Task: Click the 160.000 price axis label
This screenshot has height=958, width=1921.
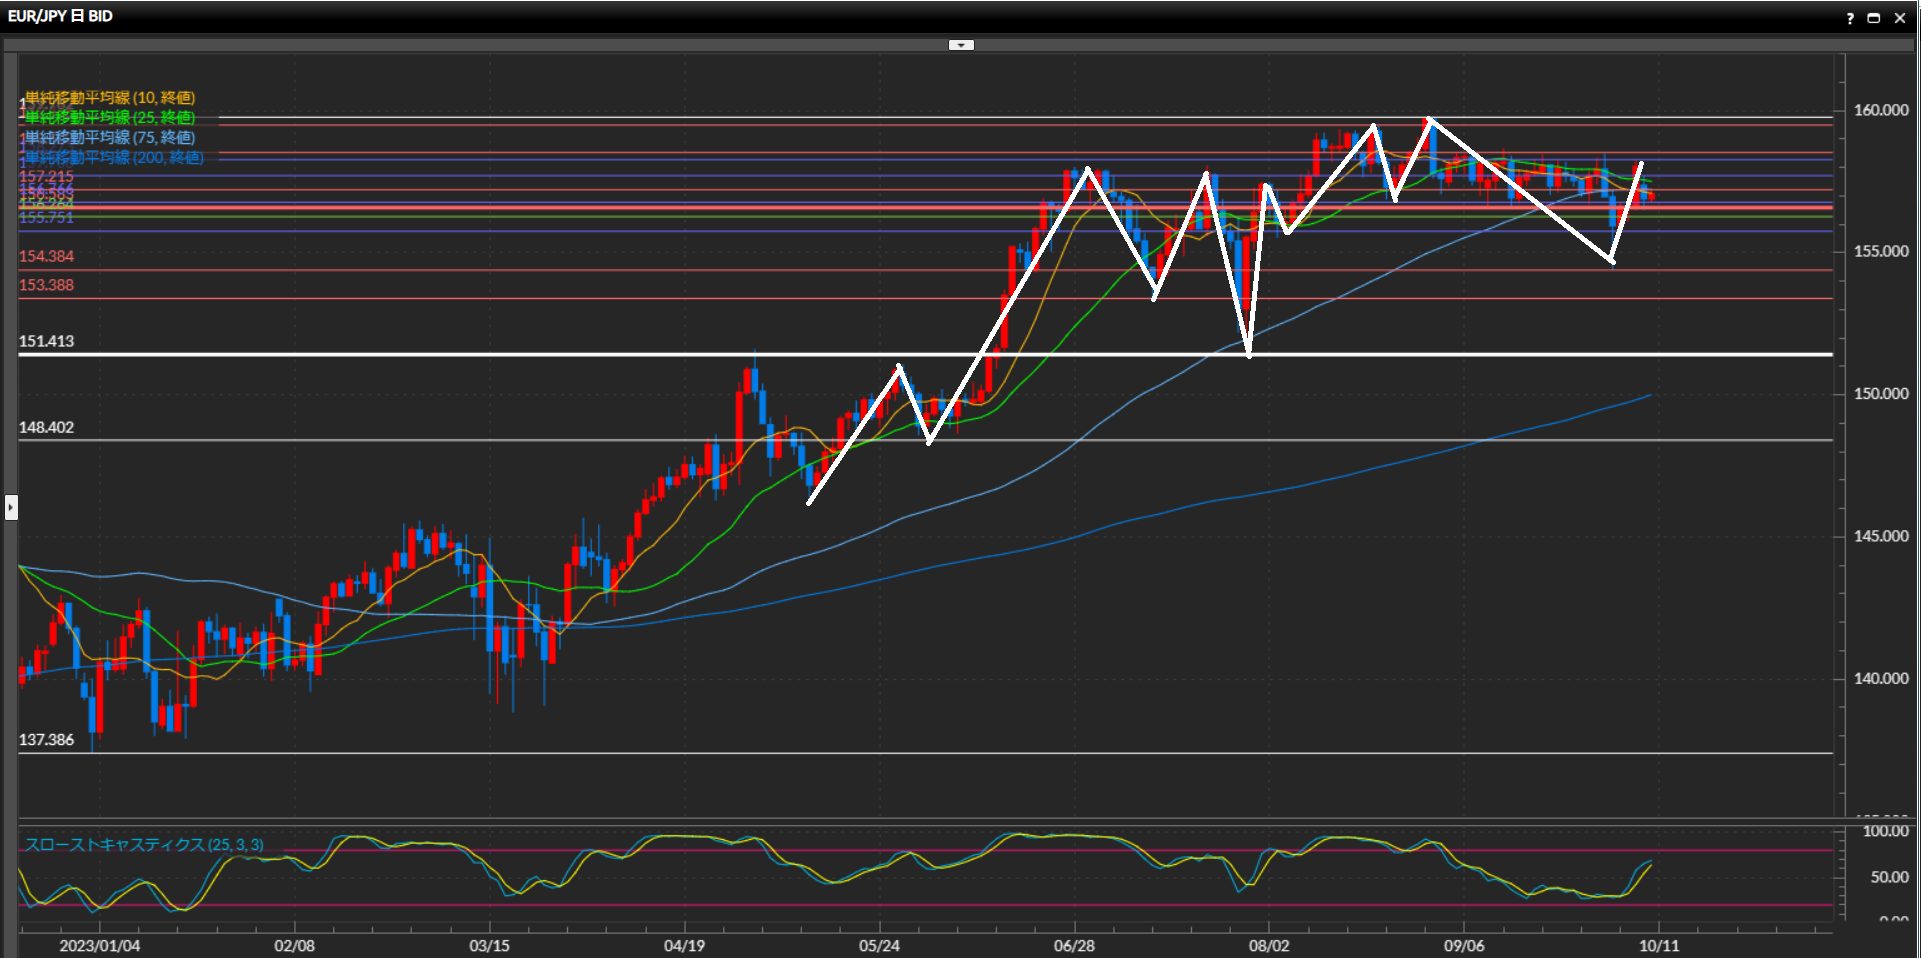Action: click(1880, 110)
